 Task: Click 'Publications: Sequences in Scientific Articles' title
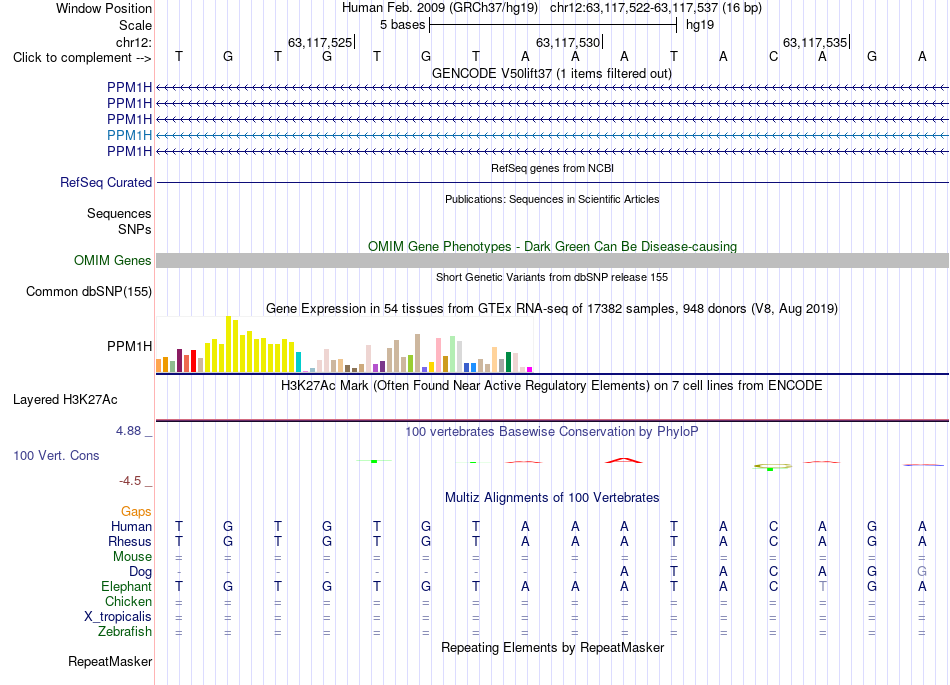click(552, 199)
